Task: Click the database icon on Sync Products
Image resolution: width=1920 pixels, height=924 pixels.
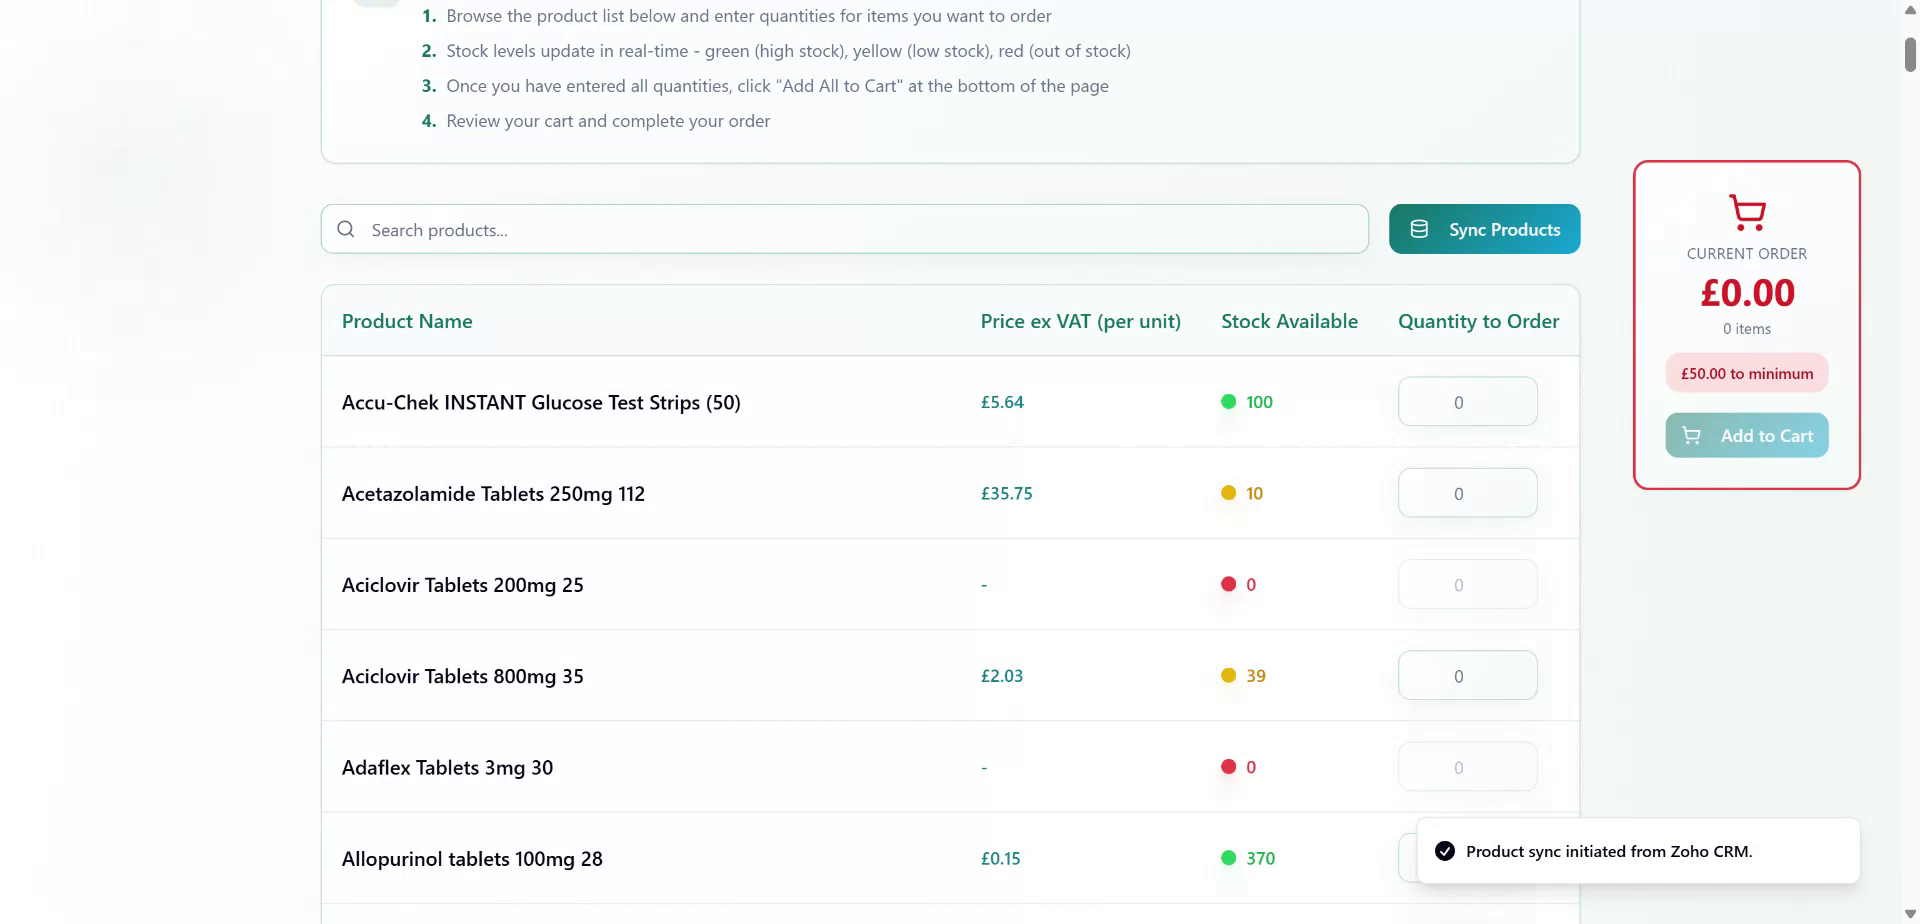Action: tap(1418, 229)
